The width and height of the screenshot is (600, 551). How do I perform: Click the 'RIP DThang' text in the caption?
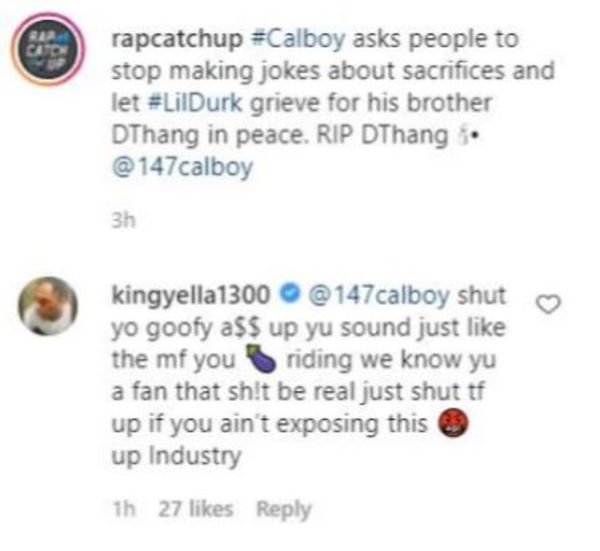pos(382,135)
